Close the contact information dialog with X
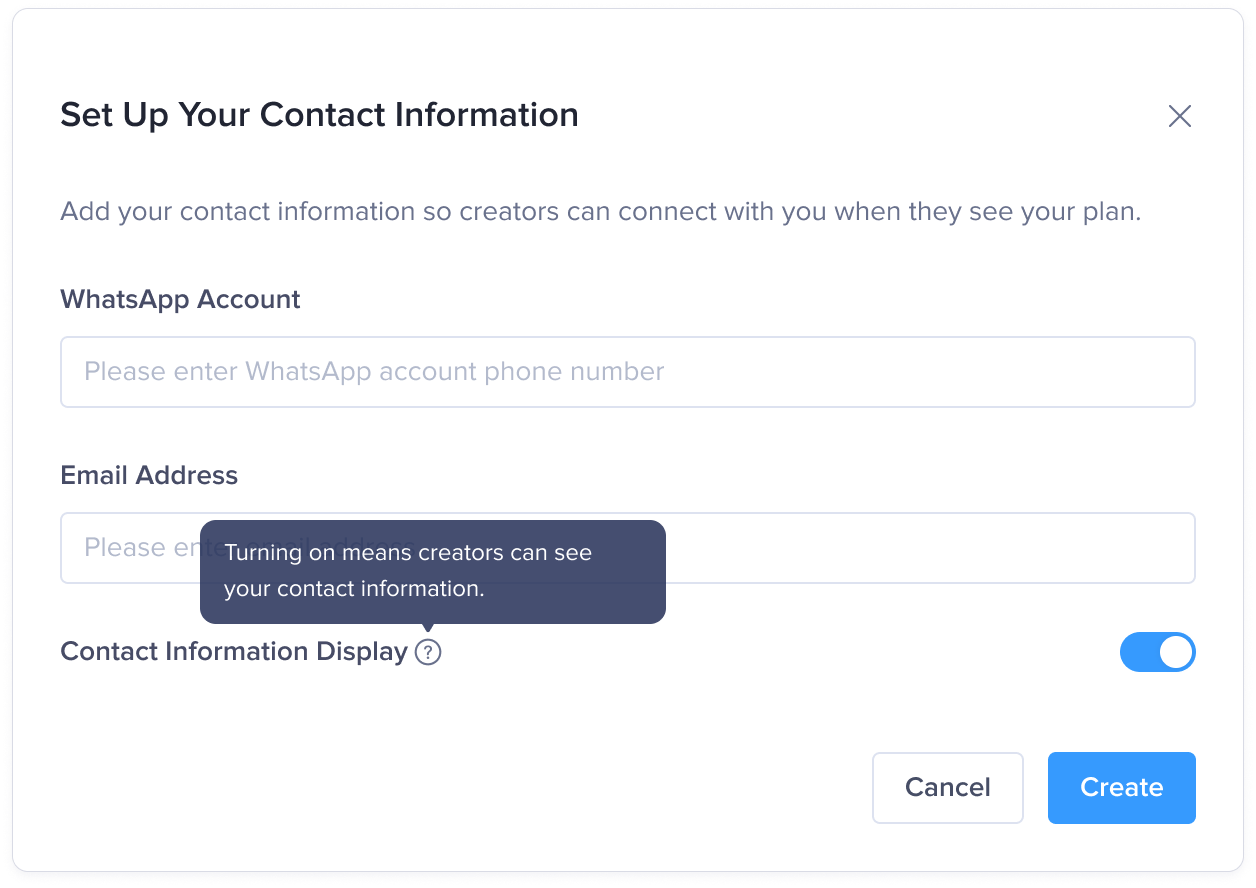 tap(1180, 116)
